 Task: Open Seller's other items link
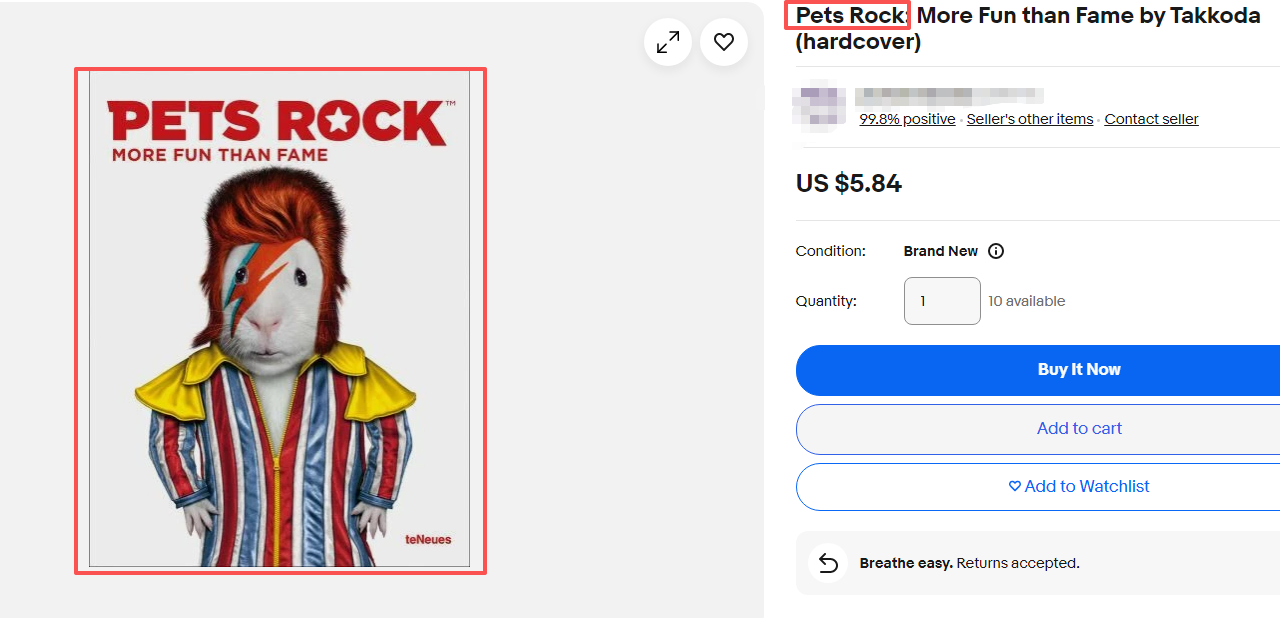click(1030, 119)
